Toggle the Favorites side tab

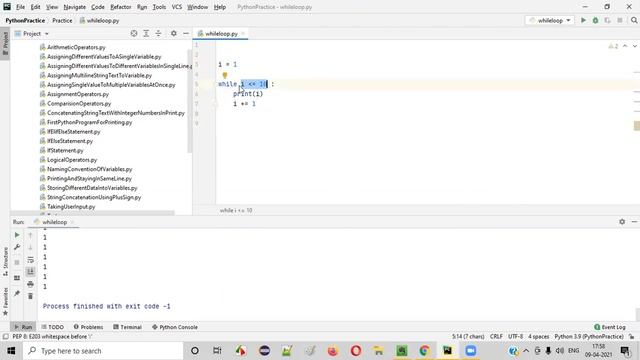tap(5, 301)
